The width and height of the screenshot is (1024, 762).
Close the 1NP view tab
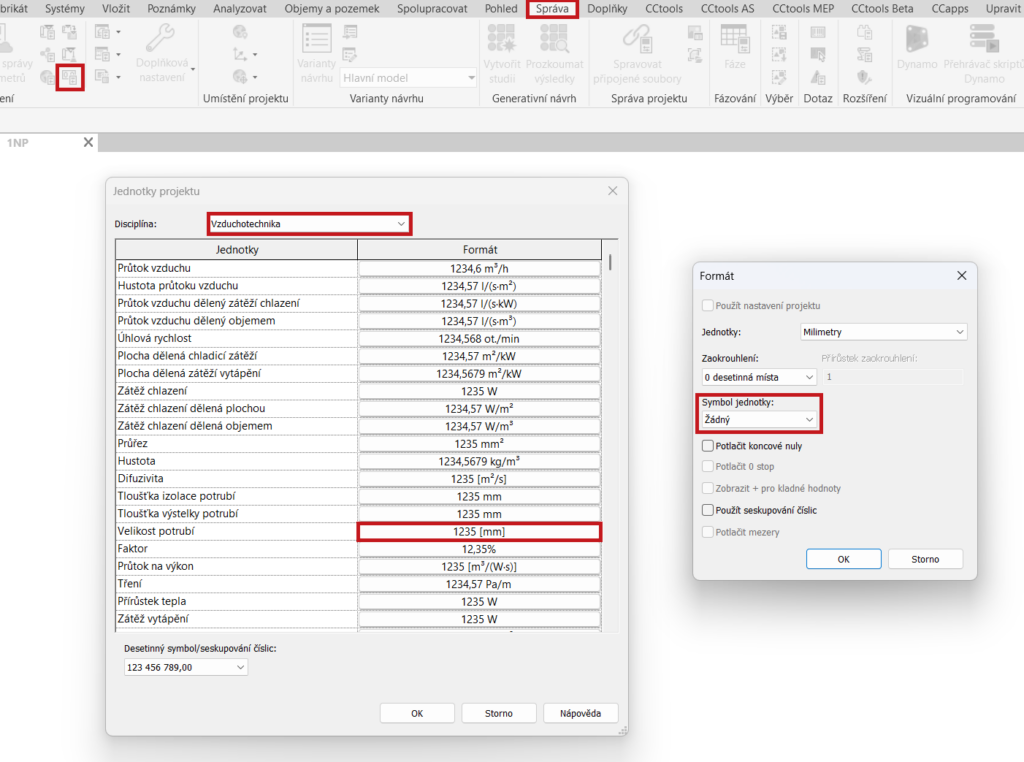coord(88,143)
